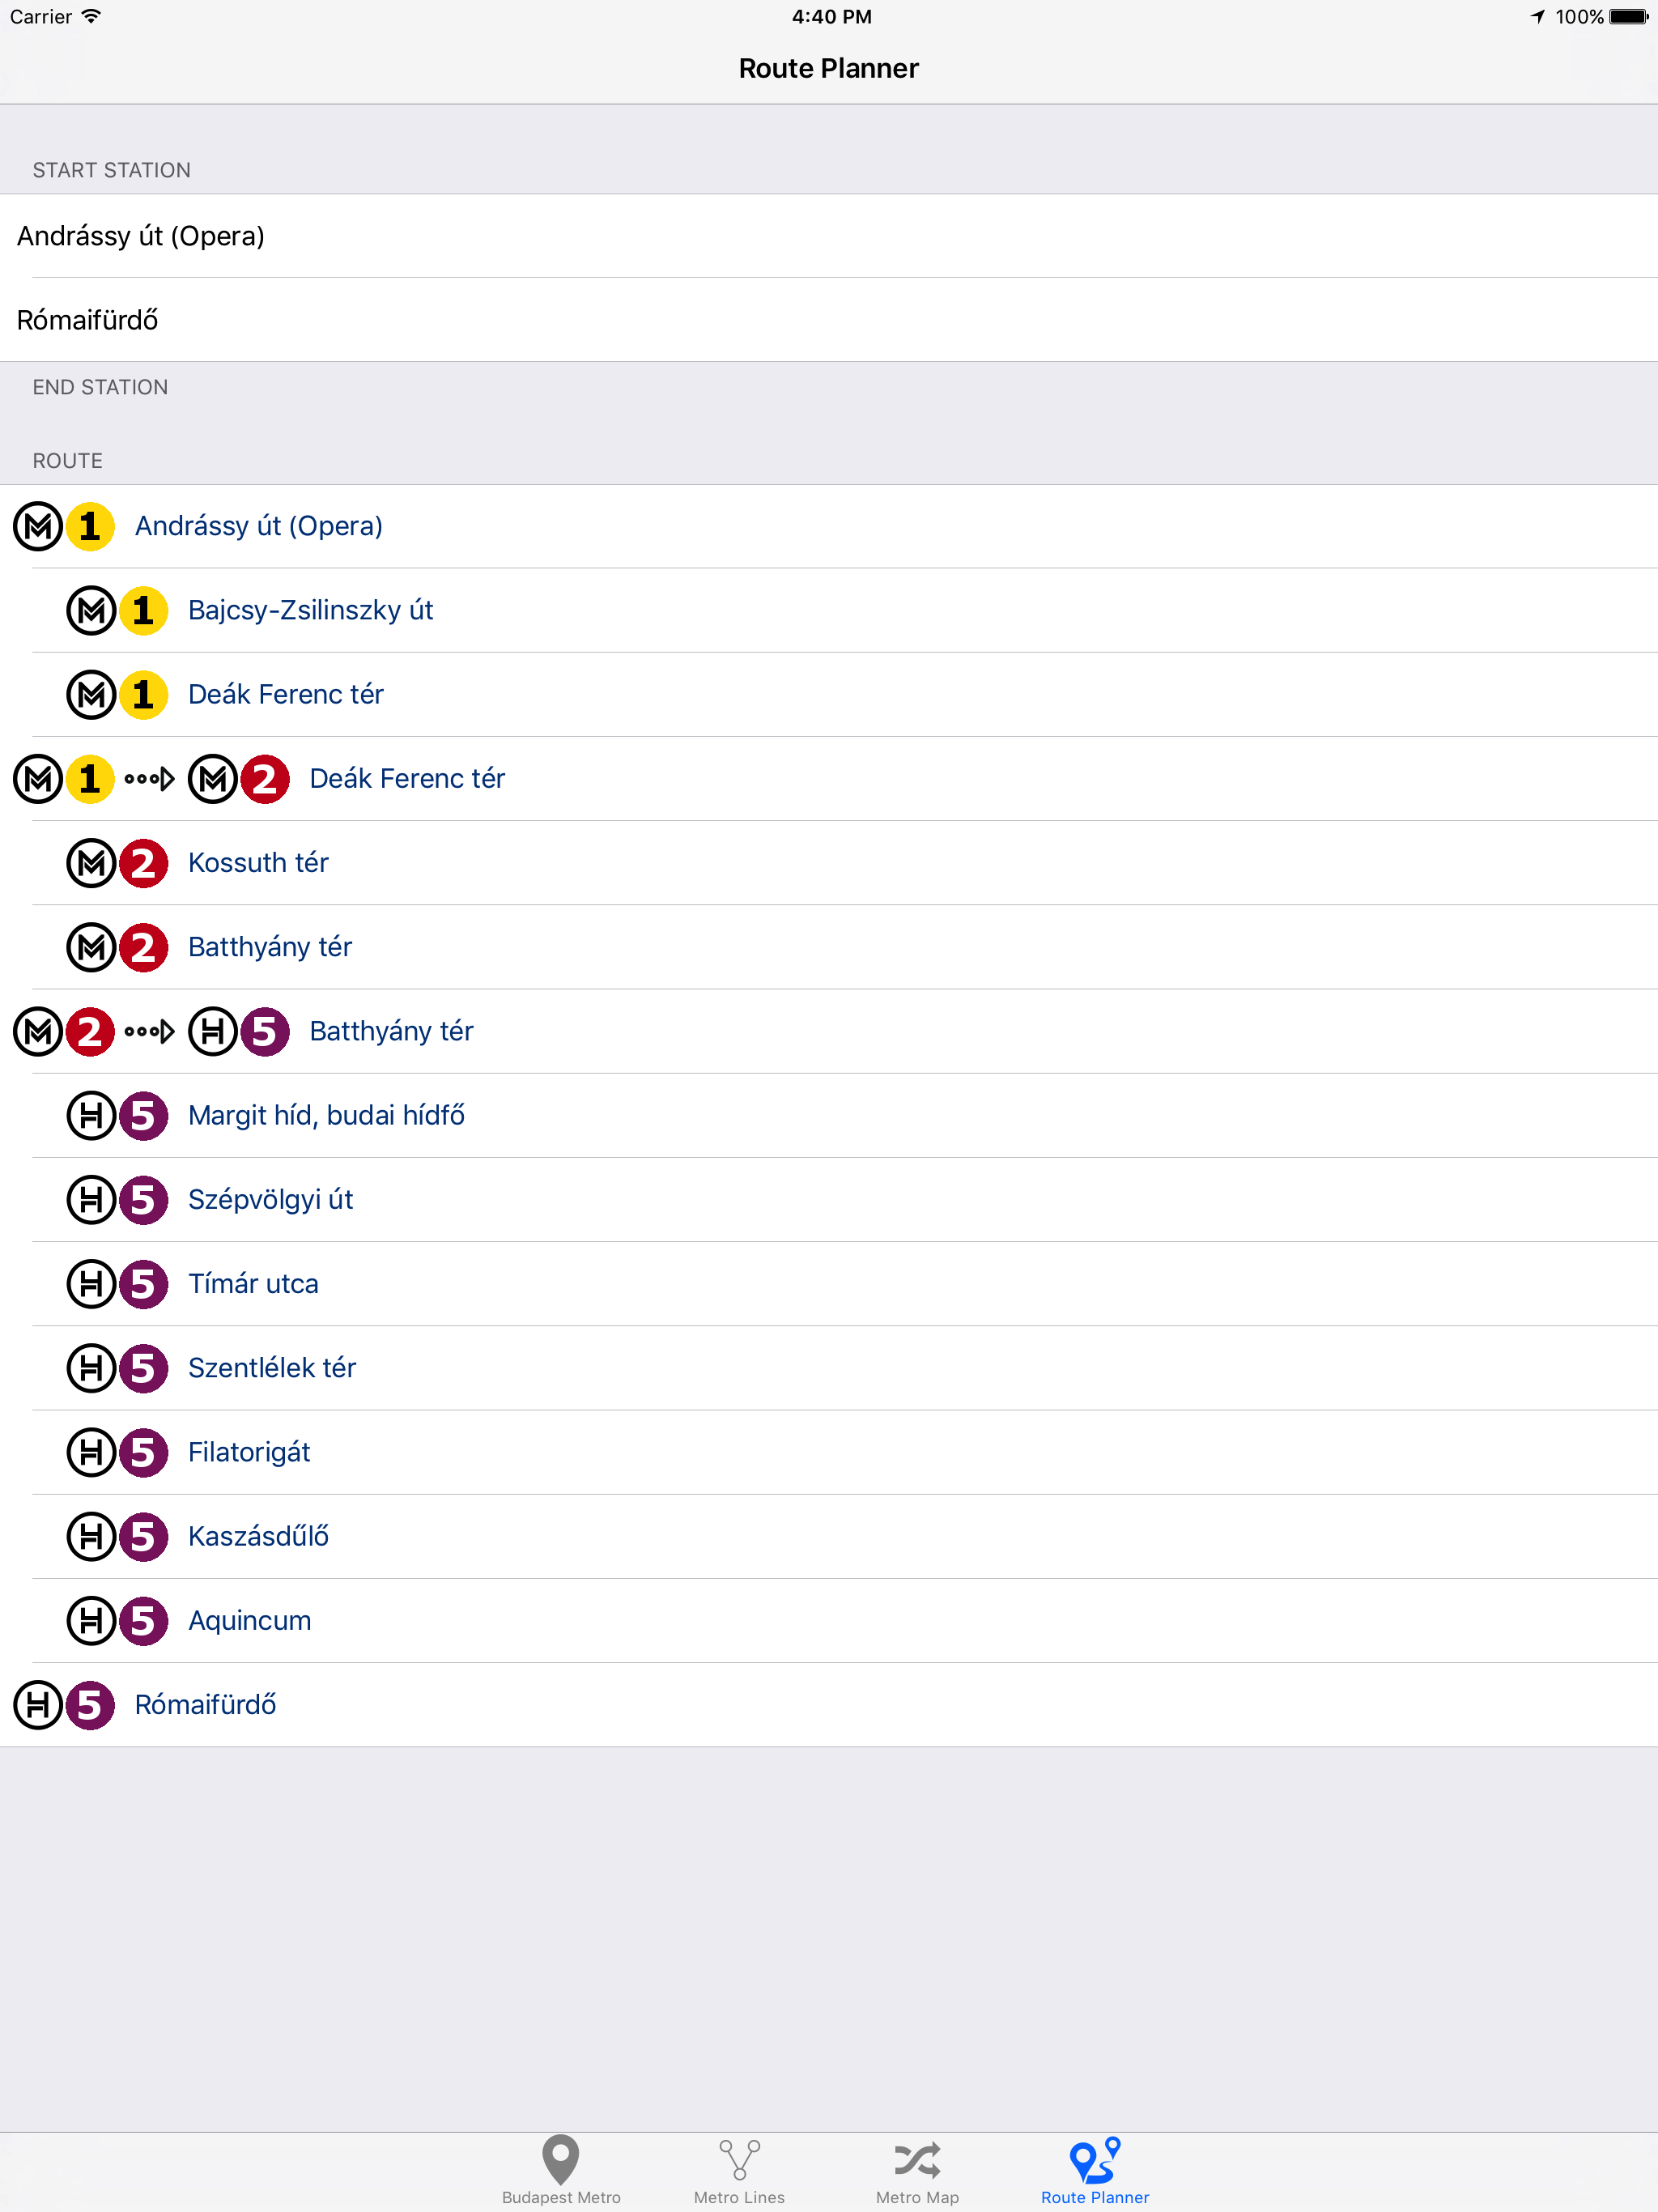Viewport: 1658px width, 2212px height.
Task: Tap the H5 icon next to Aquincum
Action: coord(118,1621)
